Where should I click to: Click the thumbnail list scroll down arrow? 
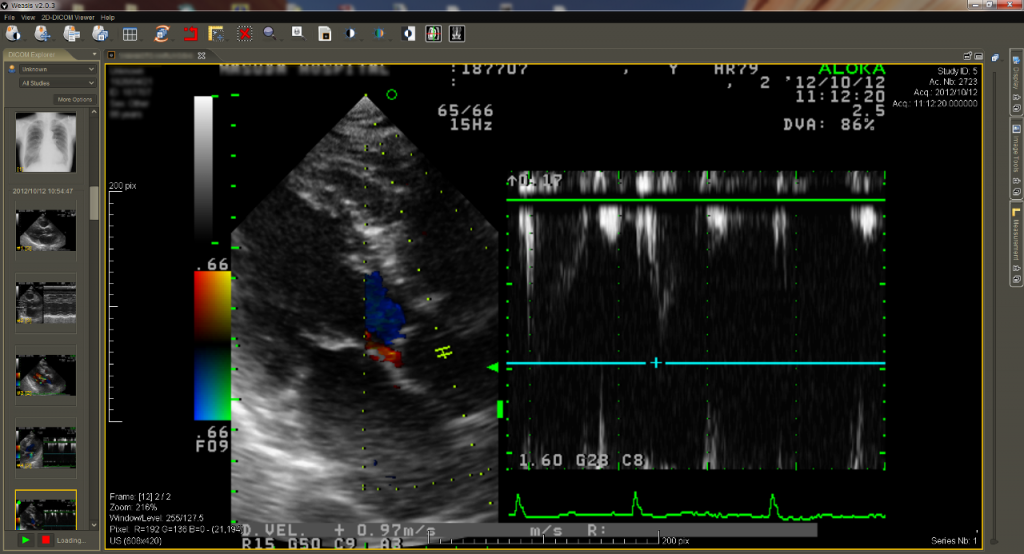(x=94, y=525)
